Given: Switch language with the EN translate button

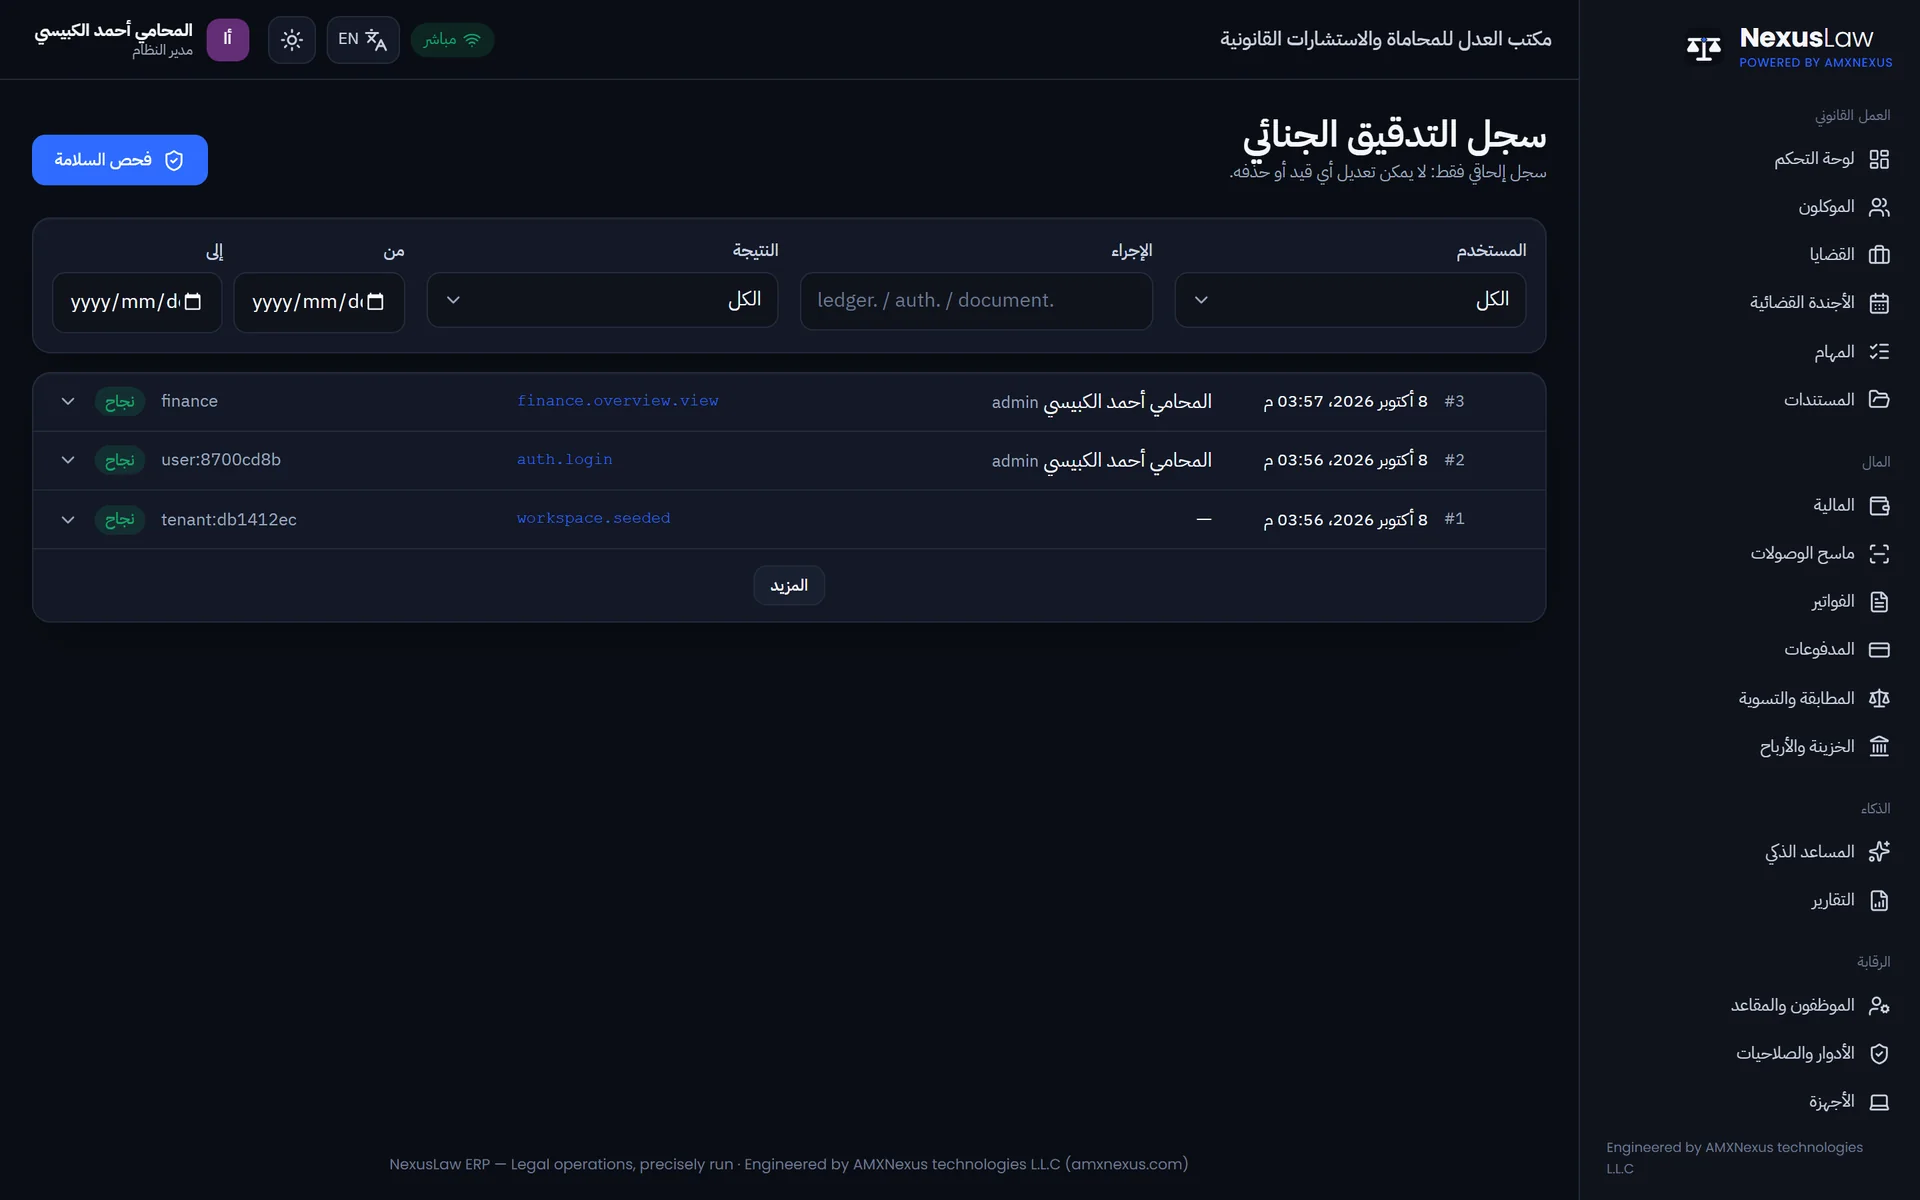Looking at the screenshot, I should pos(362,40).
